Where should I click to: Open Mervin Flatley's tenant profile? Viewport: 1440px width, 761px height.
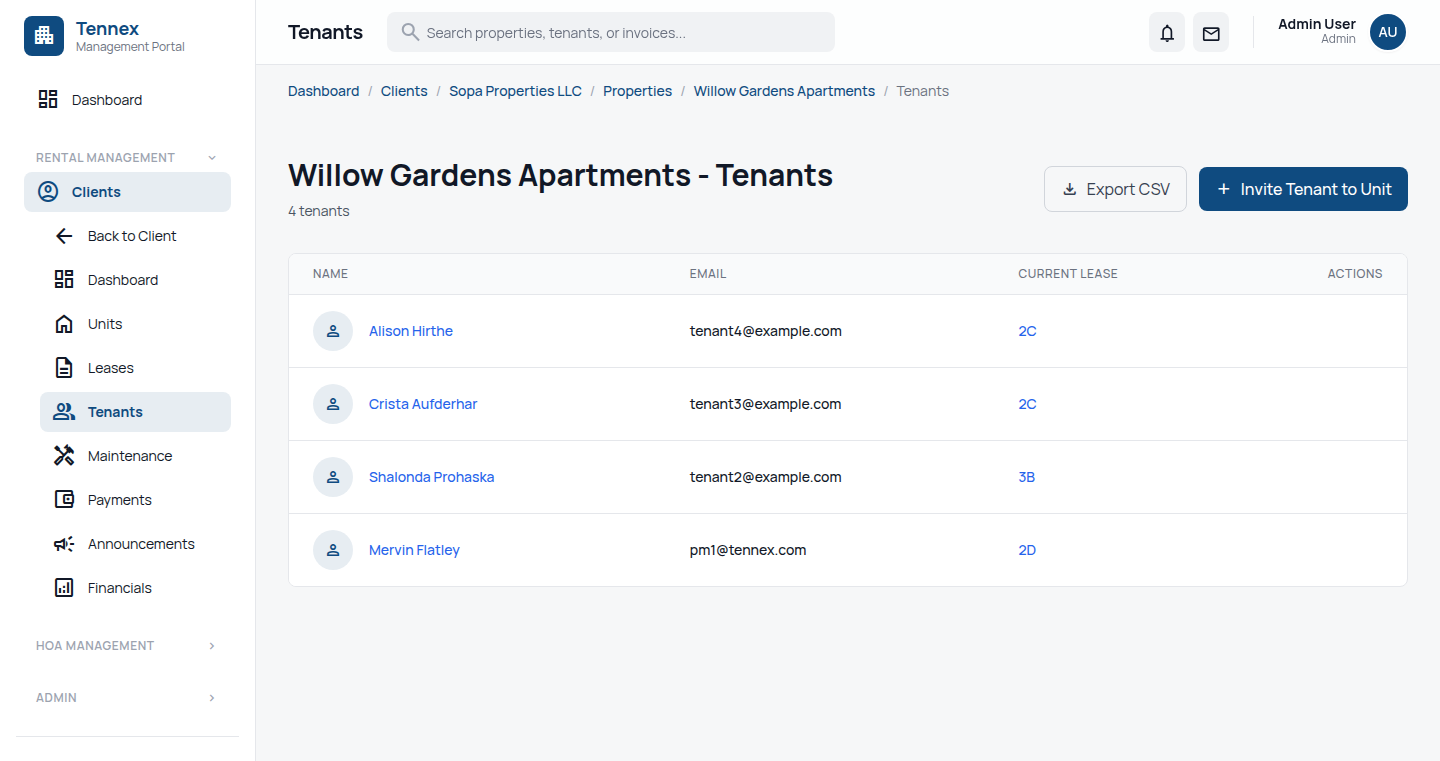[x=414, y=549]
